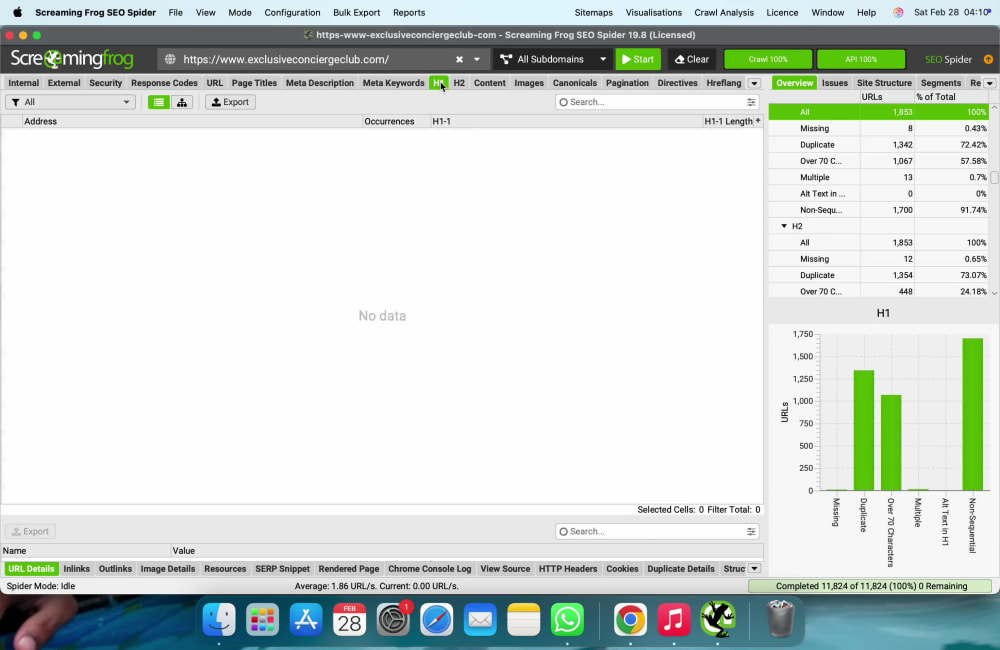
Task: Open the App Store Dock icon
Action: click(305, 619)
